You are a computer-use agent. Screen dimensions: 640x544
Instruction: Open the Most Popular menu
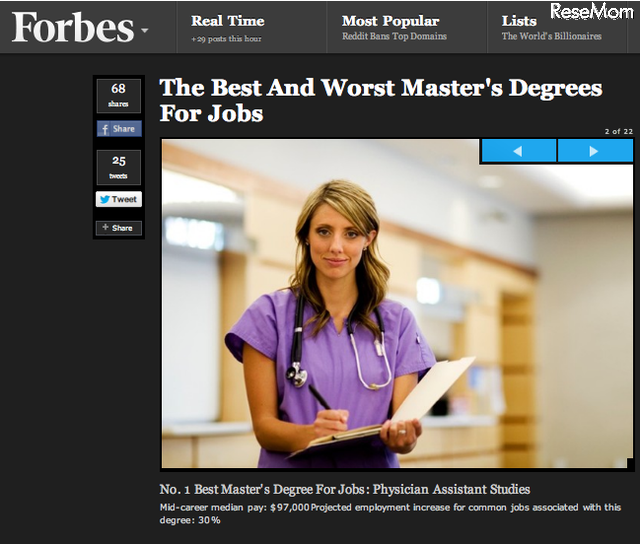(x=391, y=21)
